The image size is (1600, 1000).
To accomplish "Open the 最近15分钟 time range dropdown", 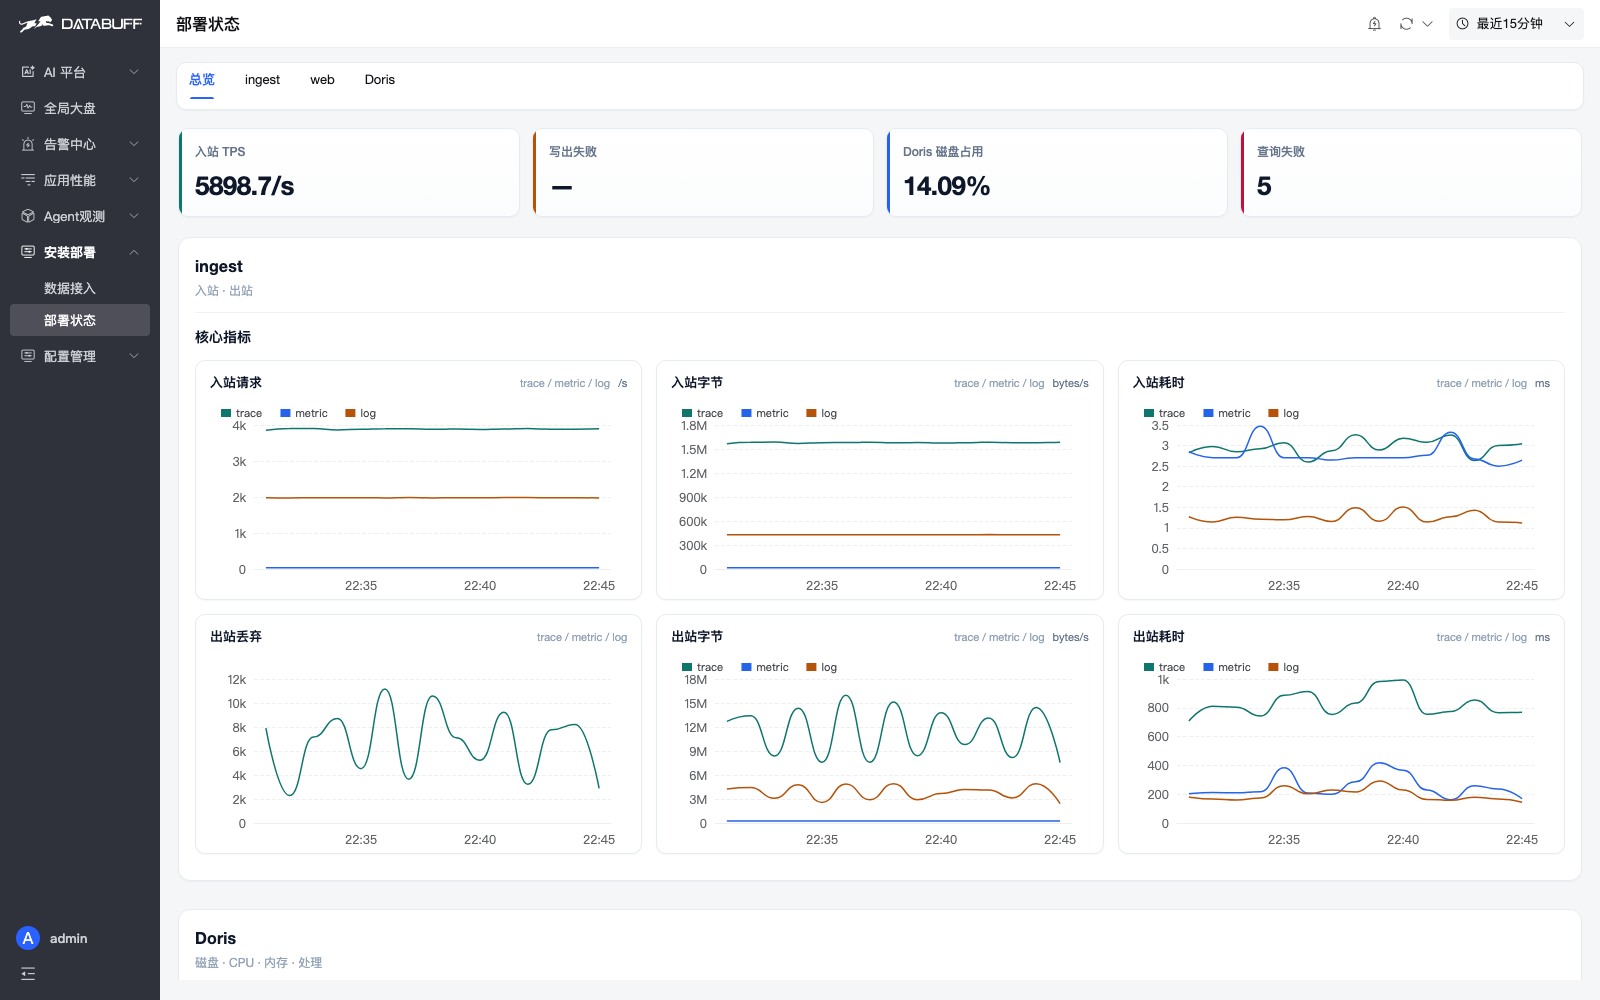I will pos(1516,24).
